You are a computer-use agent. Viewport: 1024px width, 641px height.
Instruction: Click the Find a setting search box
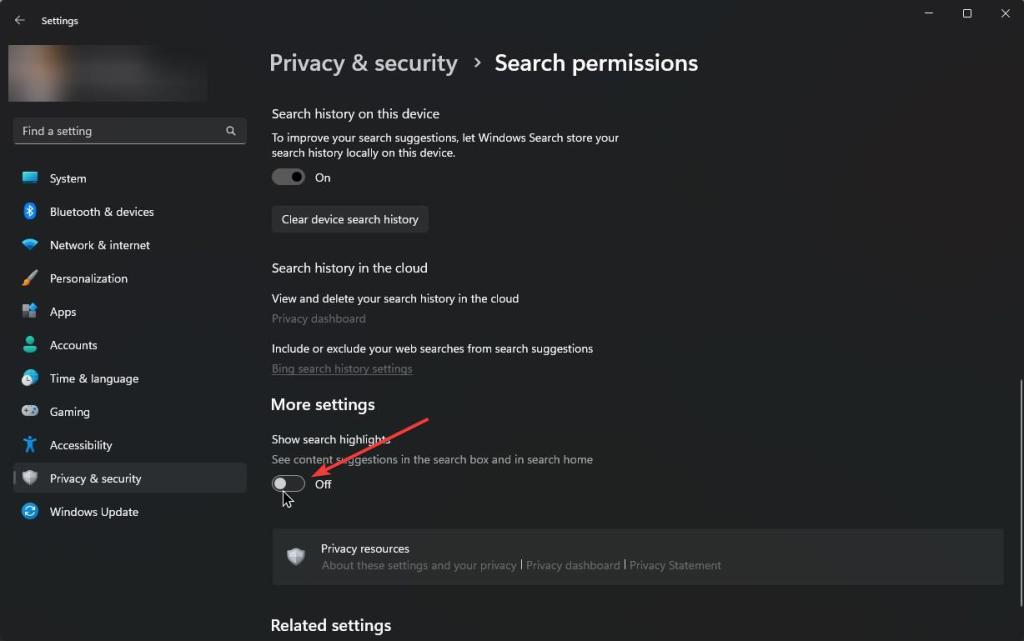[x=120, y=131]
